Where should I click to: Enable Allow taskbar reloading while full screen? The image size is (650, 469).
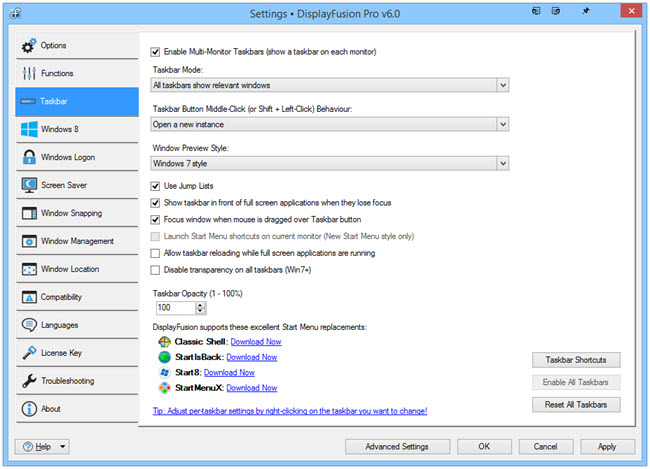click(155, 253)
